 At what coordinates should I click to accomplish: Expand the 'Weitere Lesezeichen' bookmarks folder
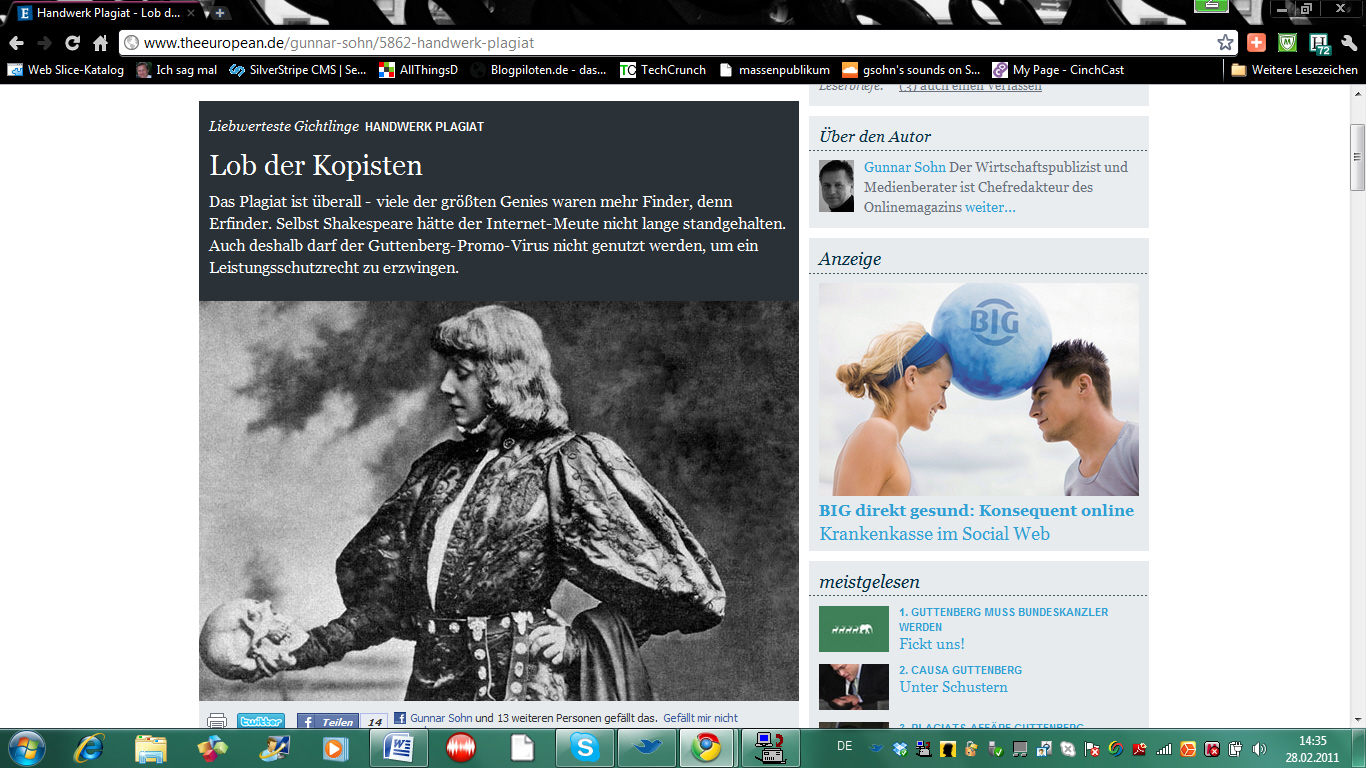click(x=1294, y=70)
